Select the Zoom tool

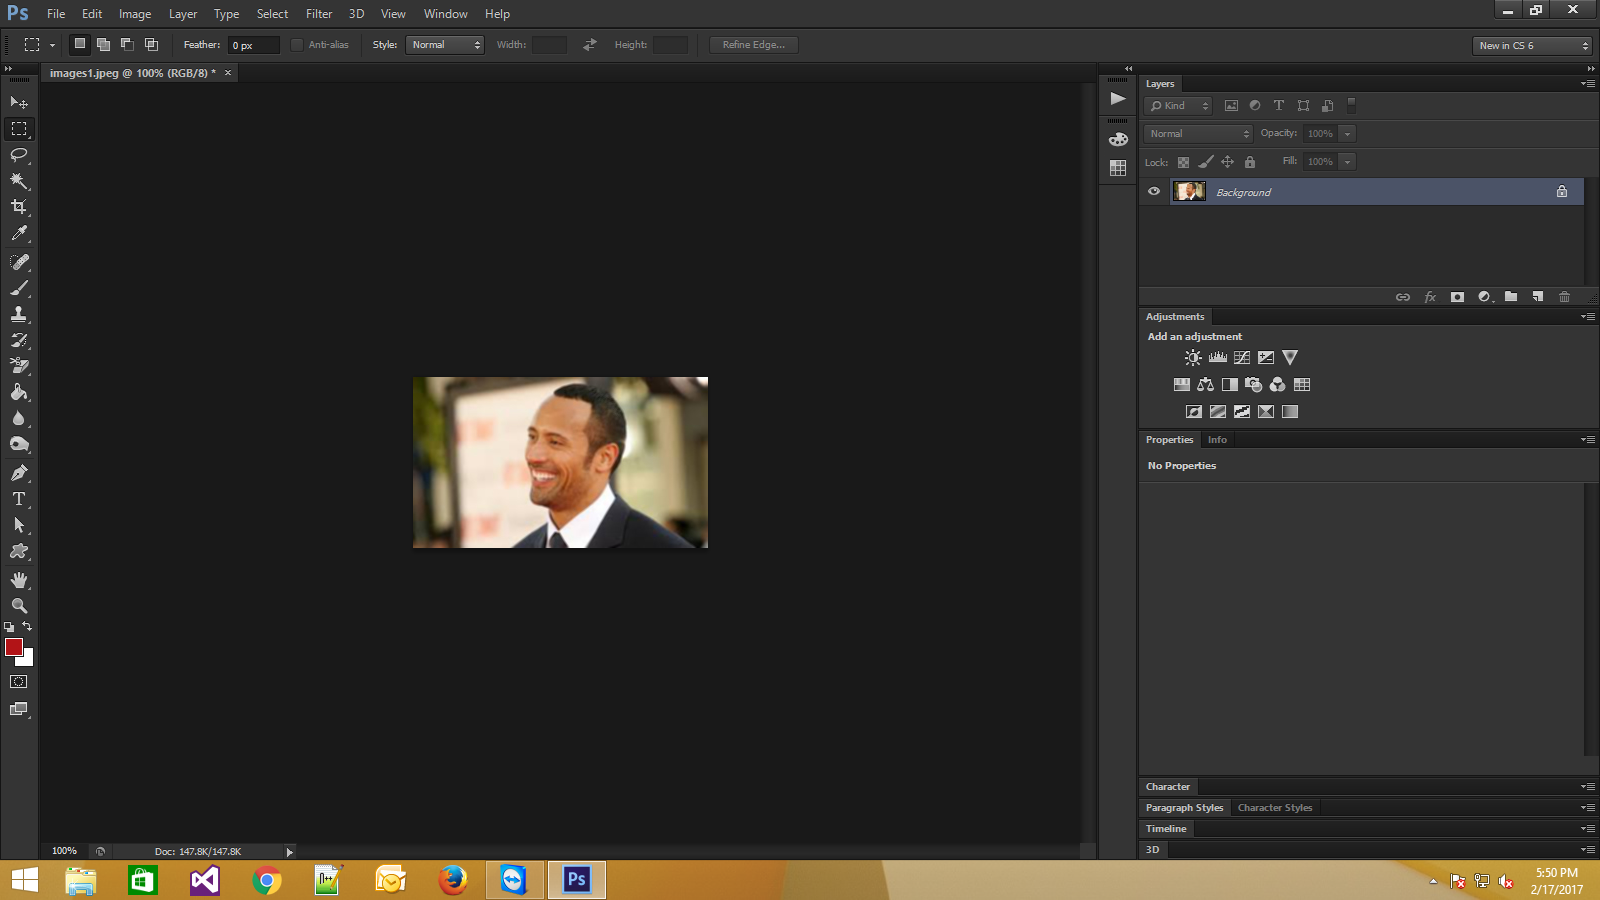[x=19, y=605]
